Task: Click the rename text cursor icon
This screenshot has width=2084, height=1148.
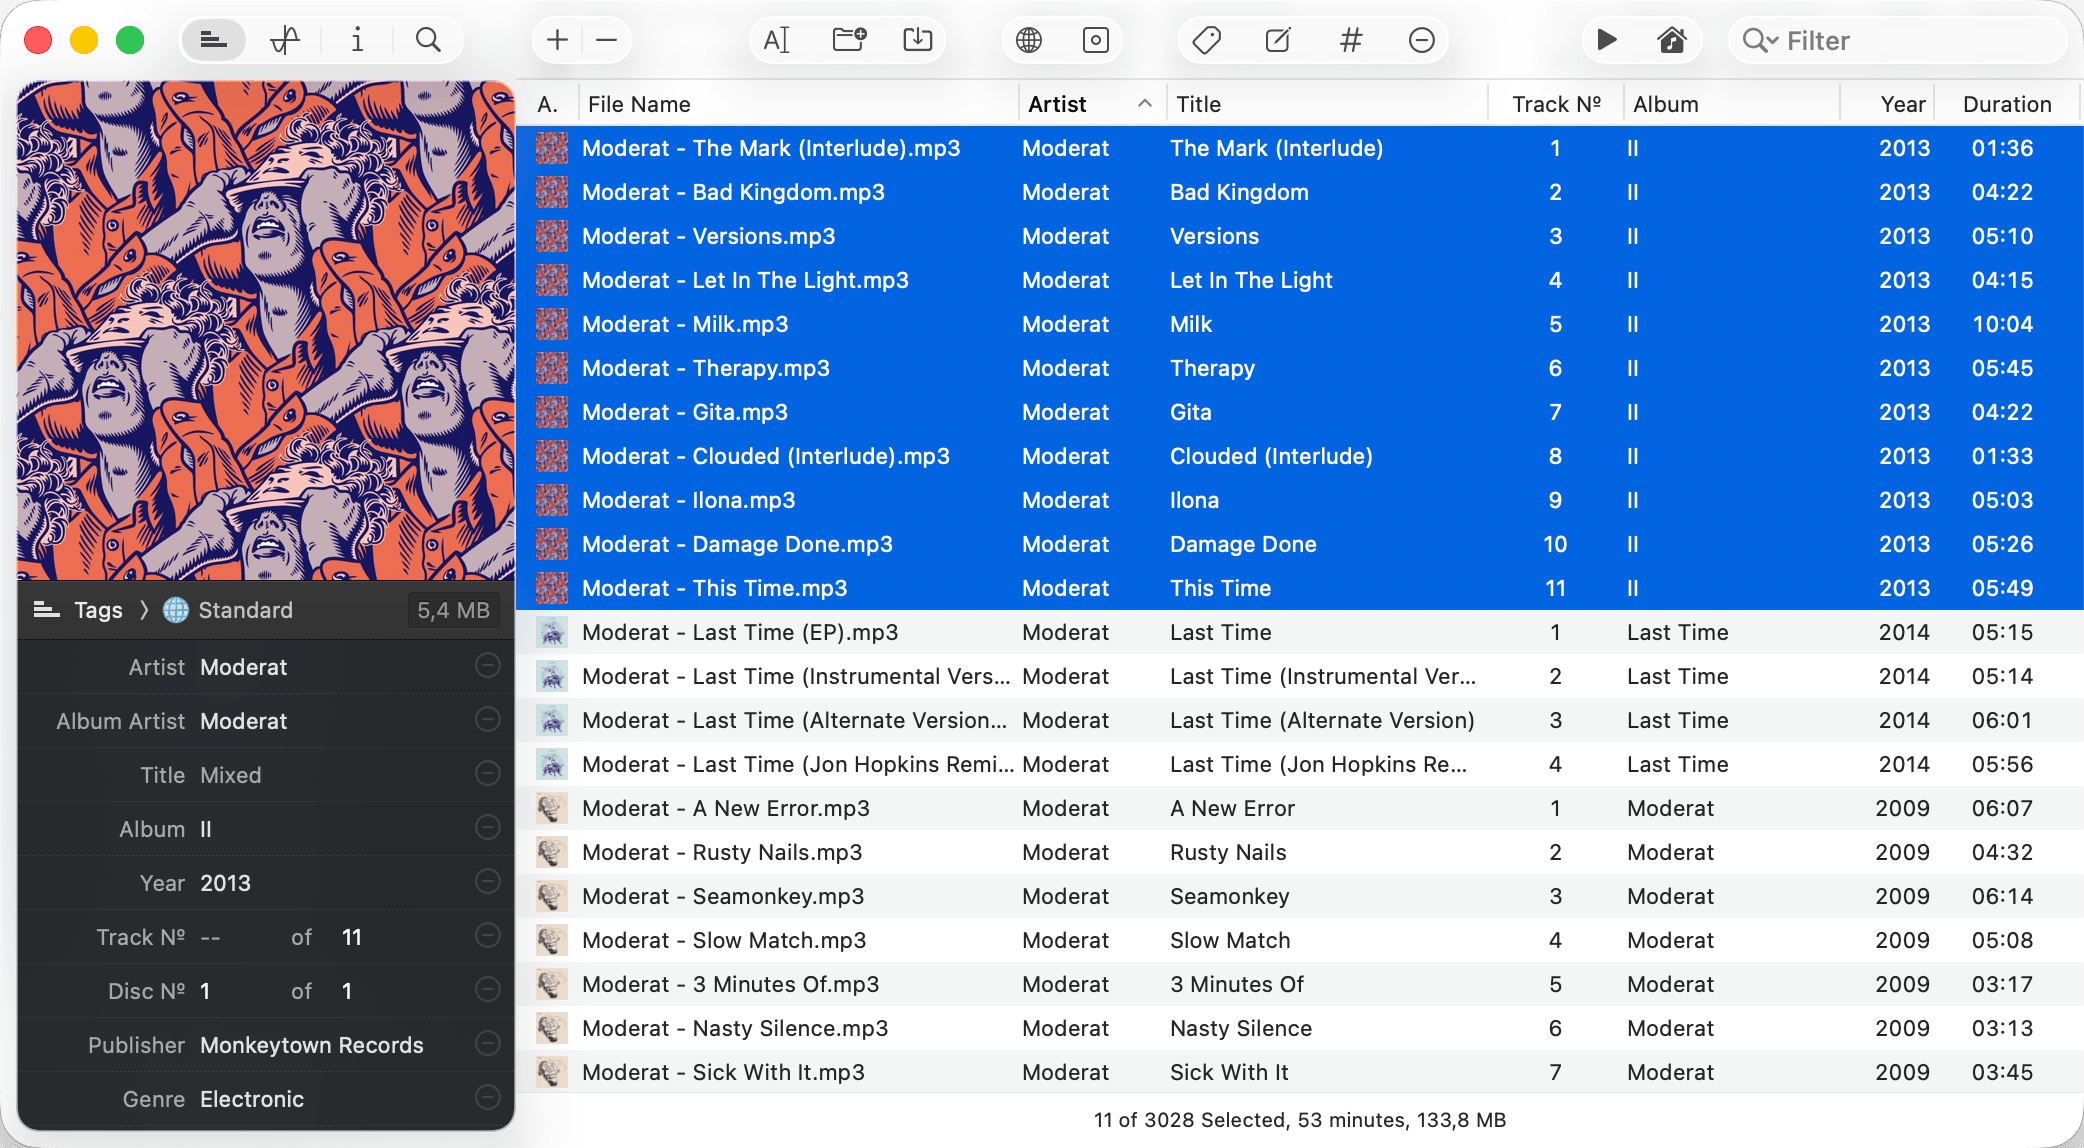Action: click(x=777, y=40)
